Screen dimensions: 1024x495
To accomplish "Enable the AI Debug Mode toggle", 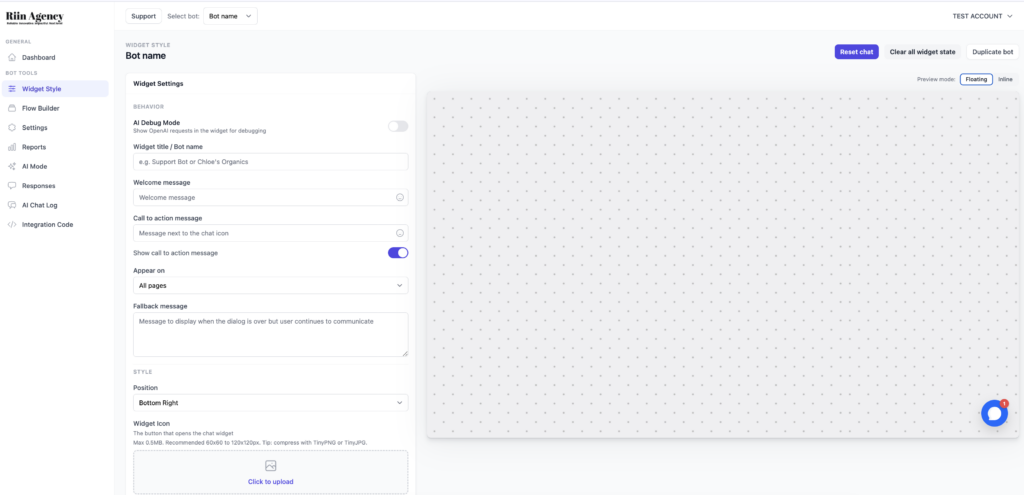I will 398,126.
